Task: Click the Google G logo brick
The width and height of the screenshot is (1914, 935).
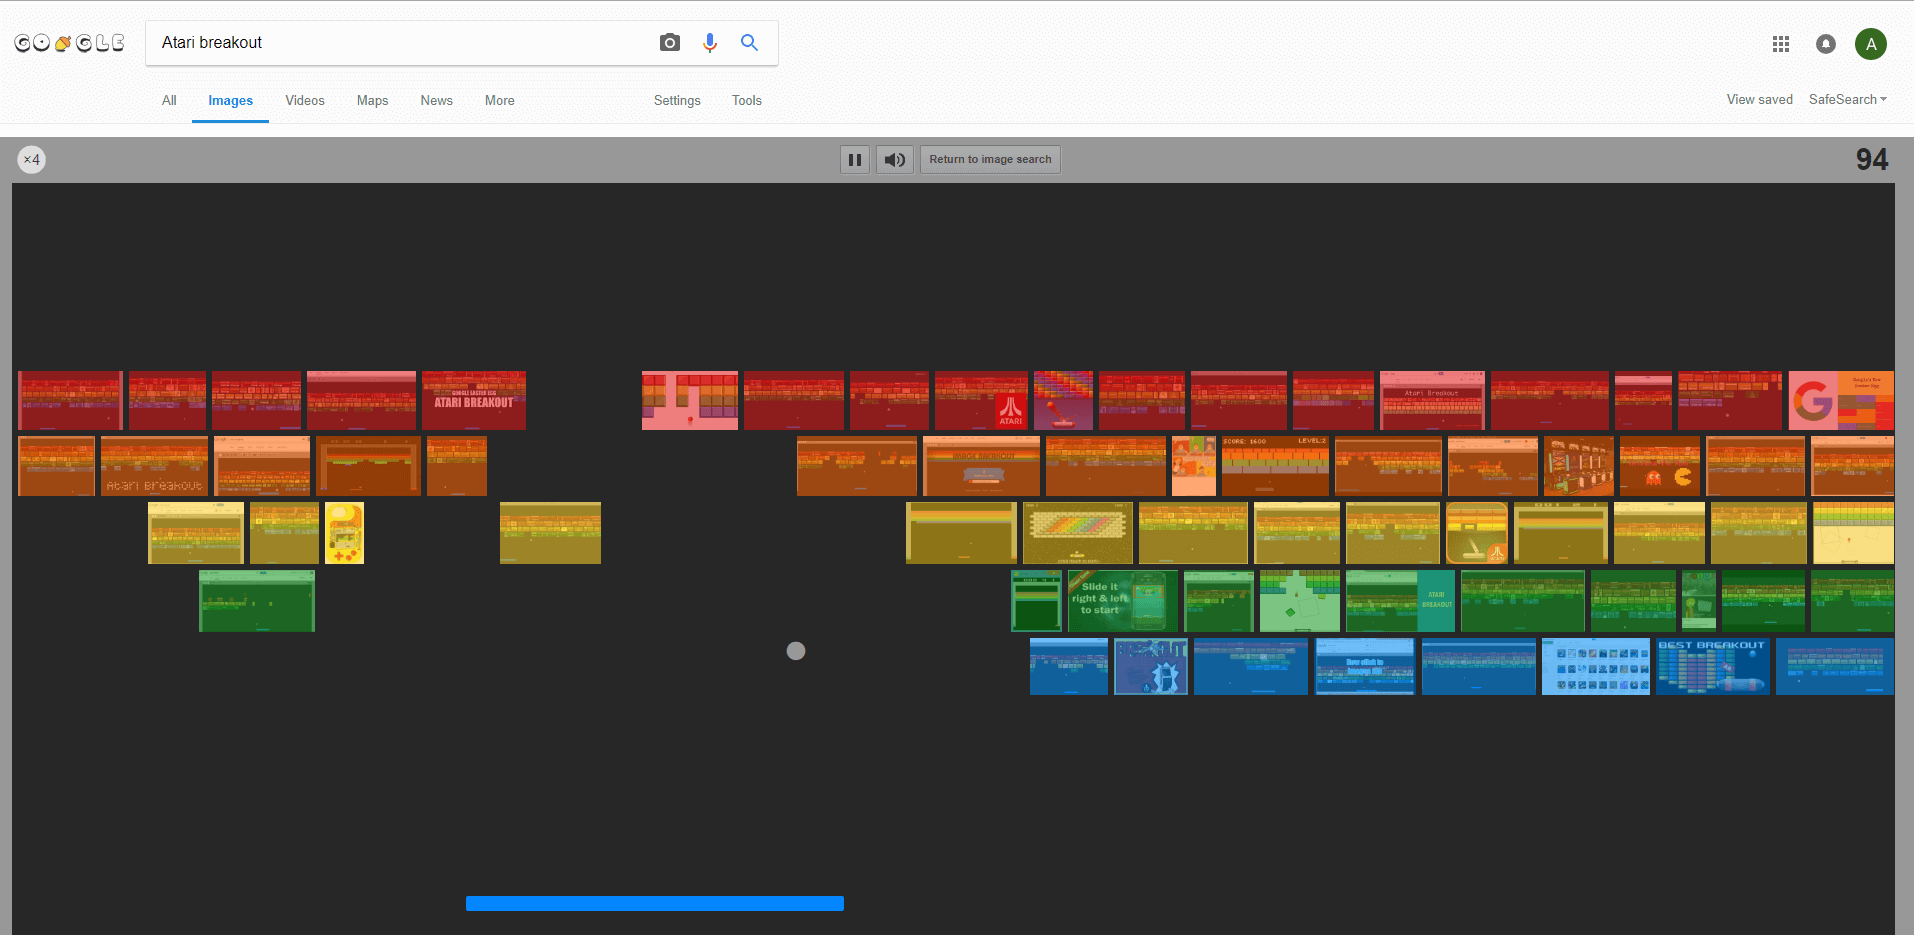Action: click(1841, 401)
